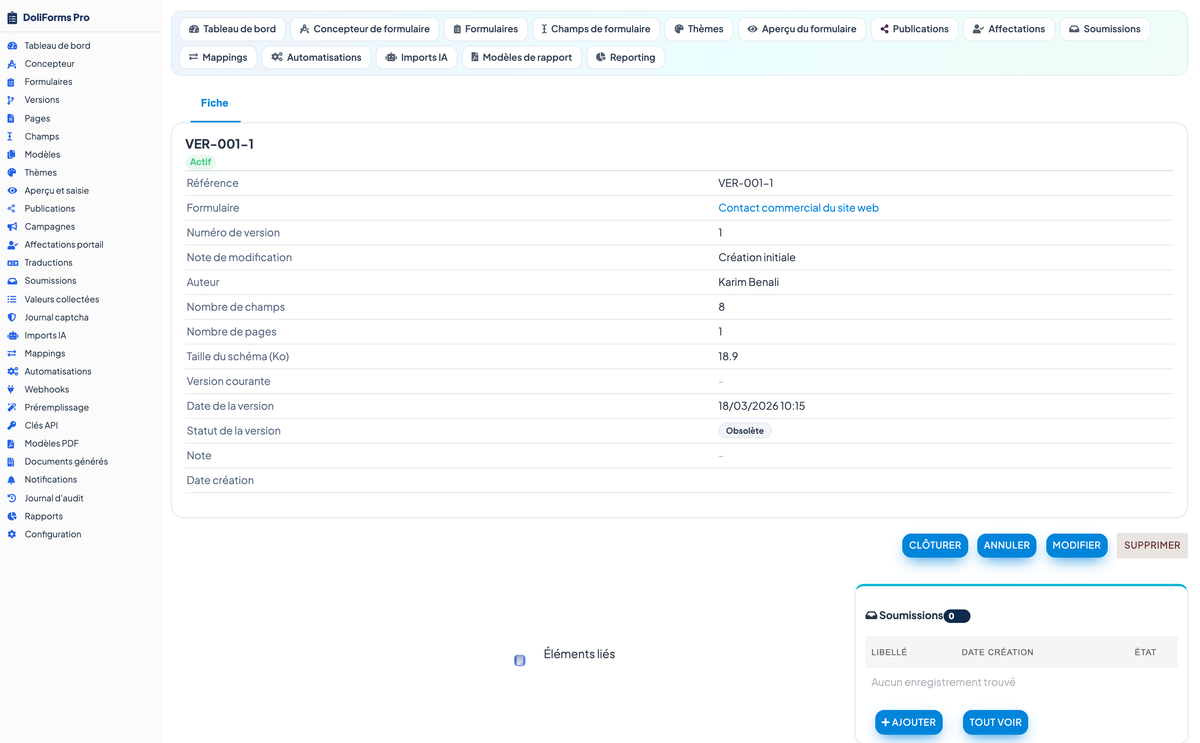Click the Publications share icon in sidebar
1200x743 pixels.
12,208
